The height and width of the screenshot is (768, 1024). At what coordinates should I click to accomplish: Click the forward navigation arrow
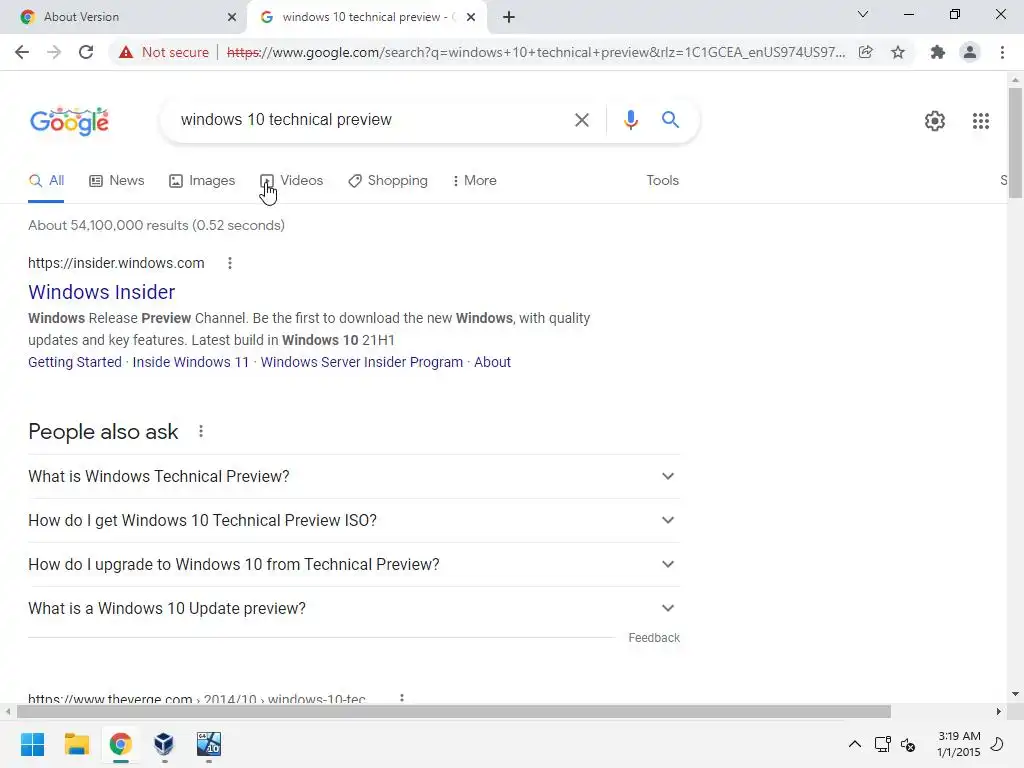click(54, 52)
